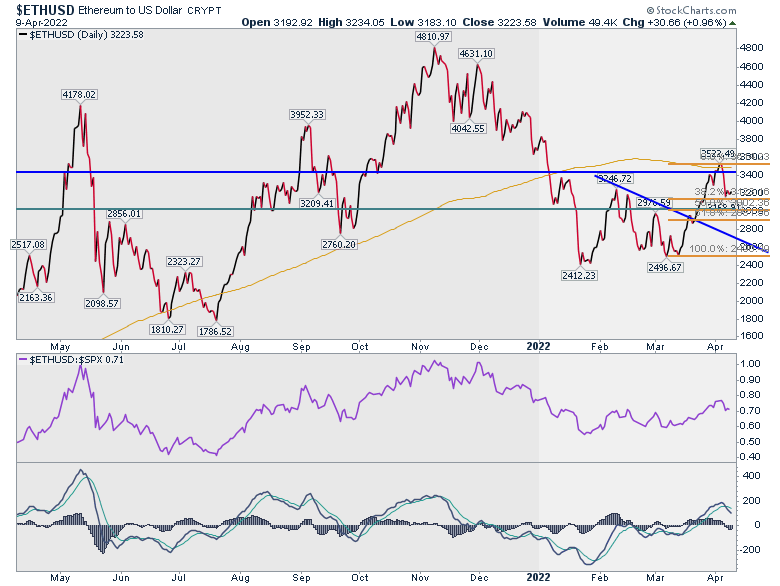Image resolution: width=780 pixels, height=586 pixels.
Task: Click the $ETHUSD:$SPX 0.71 ratio legend
Action: [x=71, y=360]
